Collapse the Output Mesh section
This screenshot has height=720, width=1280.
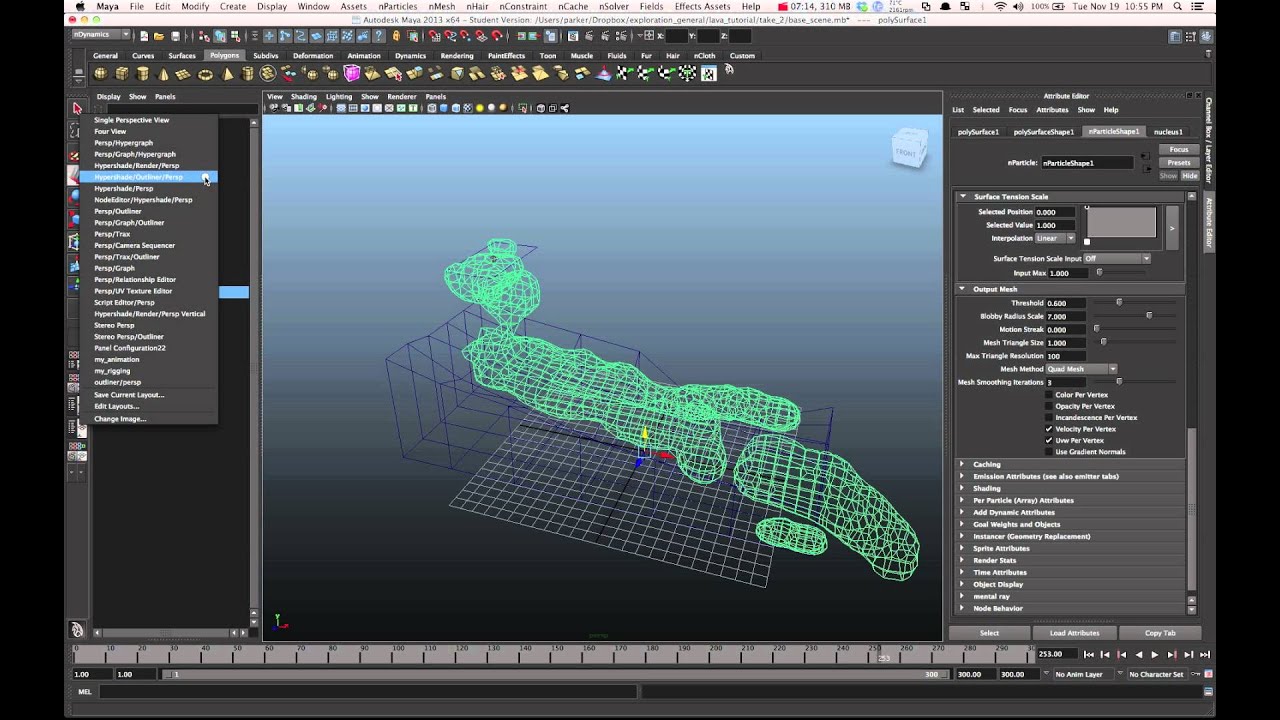(1070, 289)
